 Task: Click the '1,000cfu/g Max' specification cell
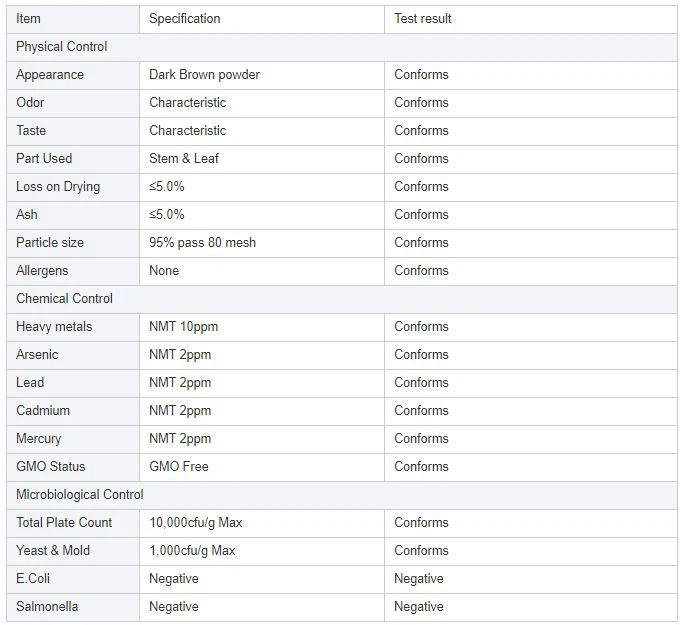[193, 550]
